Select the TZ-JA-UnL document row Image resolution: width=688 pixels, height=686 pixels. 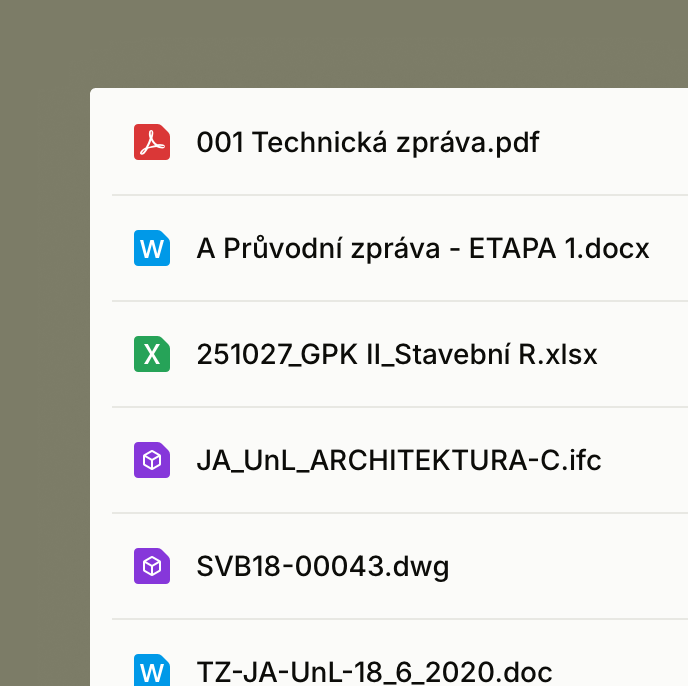[400, 653]
